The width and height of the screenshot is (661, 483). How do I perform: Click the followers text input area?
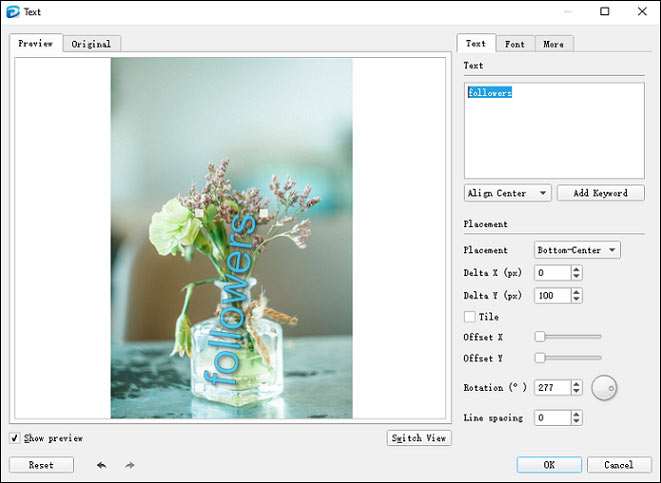click(554, 130)
